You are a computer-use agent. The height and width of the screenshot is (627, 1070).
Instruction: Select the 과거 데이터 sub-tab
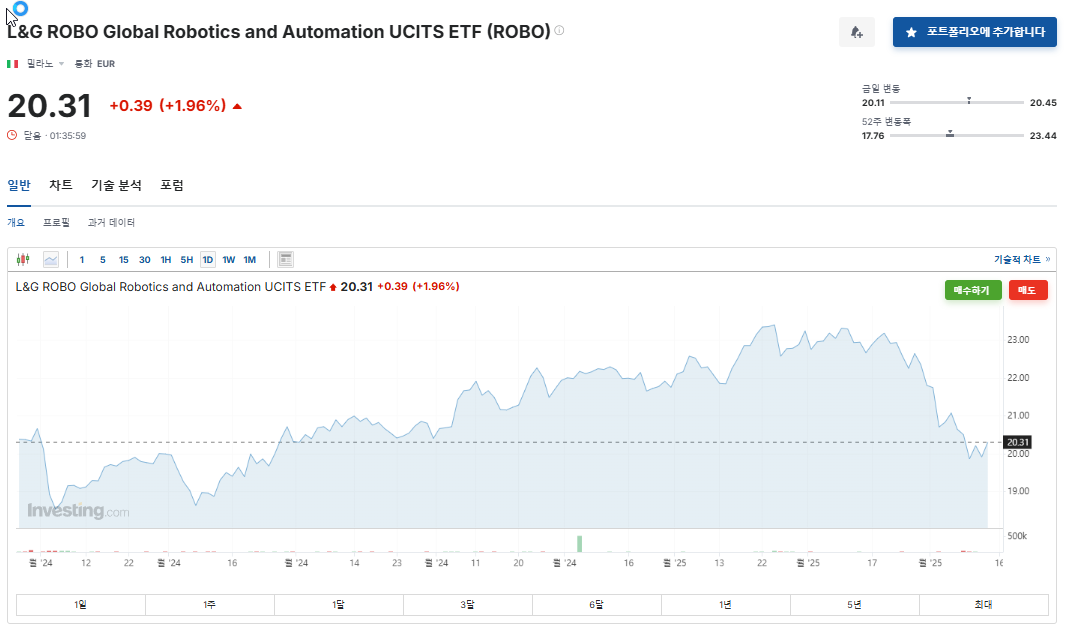coord(111,222)
